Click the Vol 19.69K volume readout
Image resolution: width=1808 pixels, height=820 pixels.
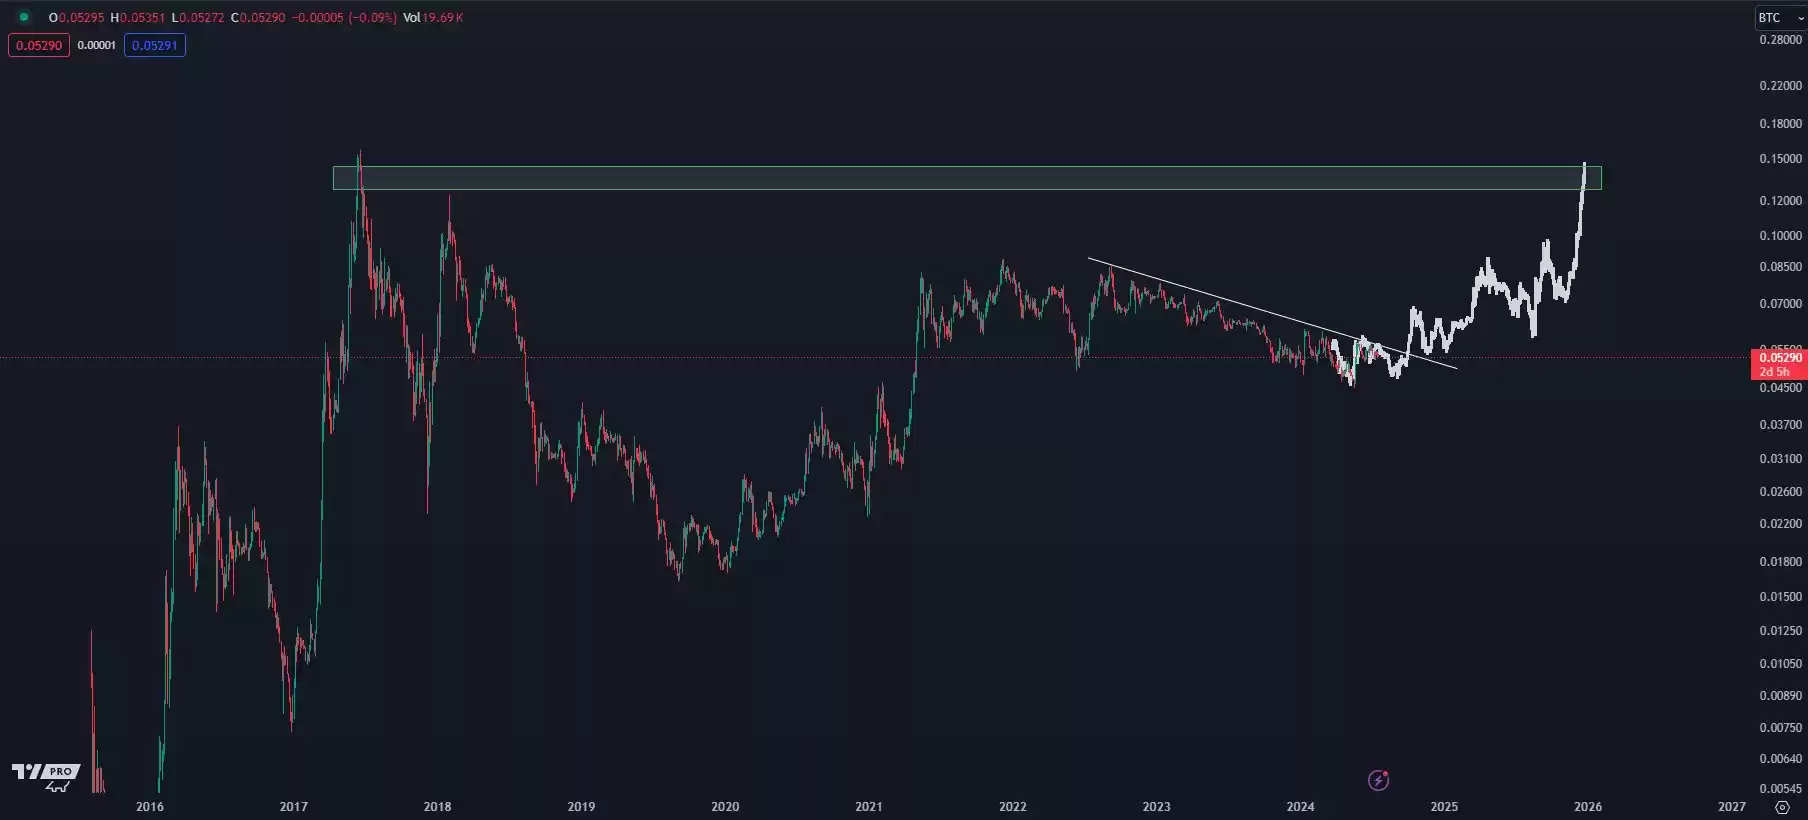(432, 18)
